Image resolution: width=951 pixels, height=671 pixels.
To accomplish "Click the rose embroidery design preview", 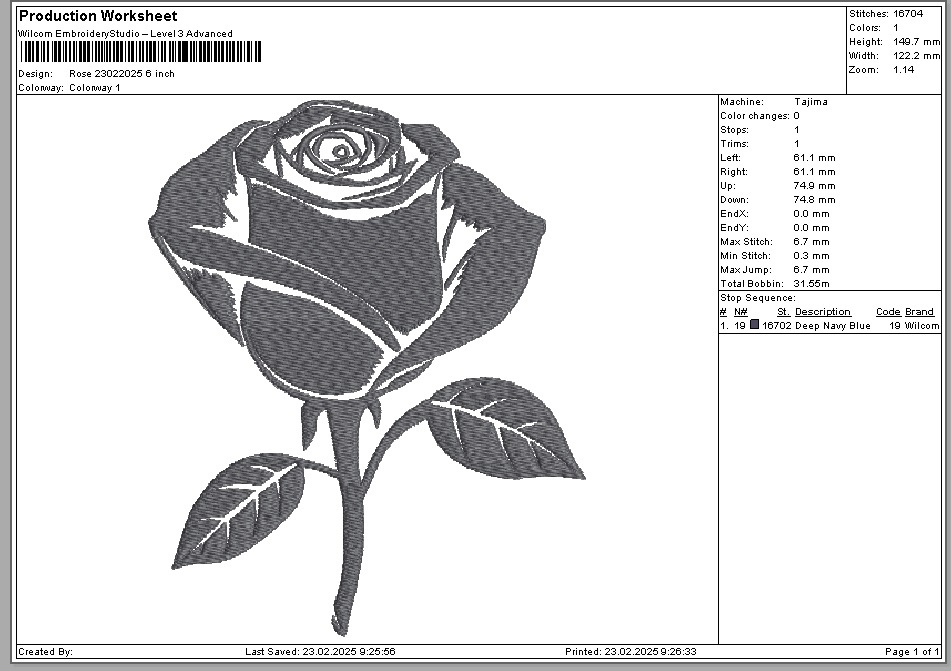I will (360, 360).
